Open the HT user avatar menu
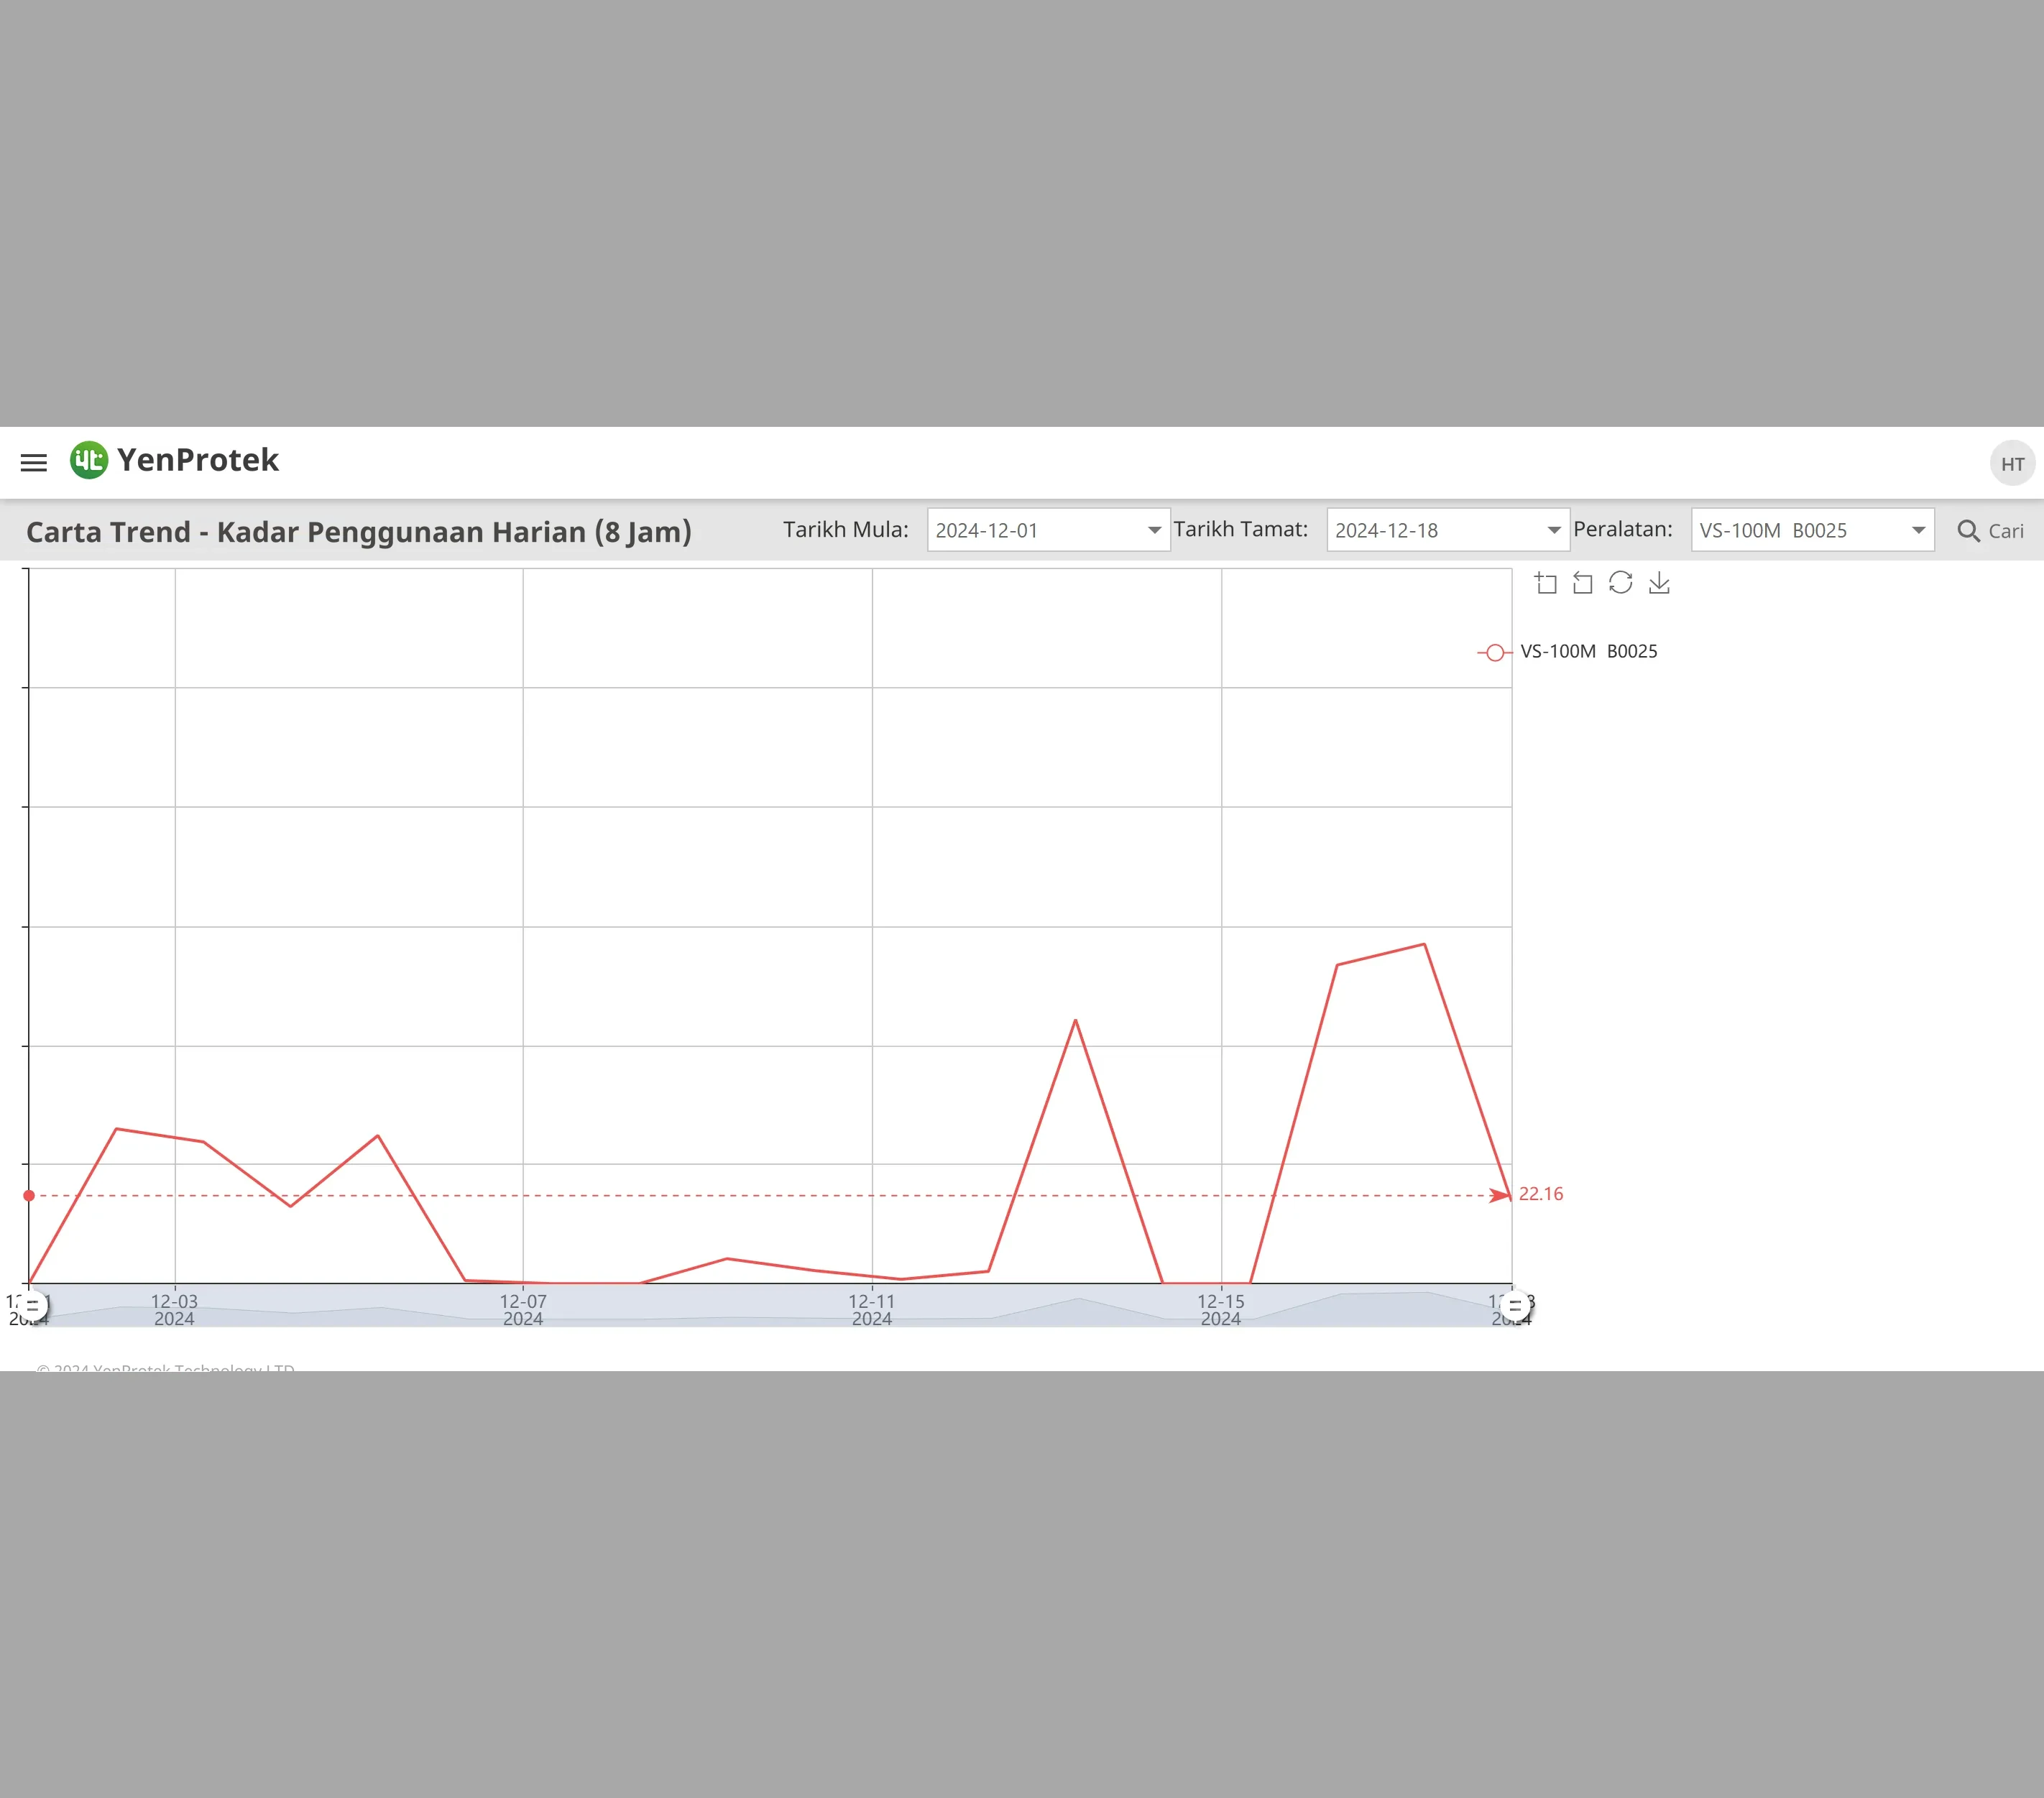Viewport: 2044px width, 1798px height. pos(2012,463)
